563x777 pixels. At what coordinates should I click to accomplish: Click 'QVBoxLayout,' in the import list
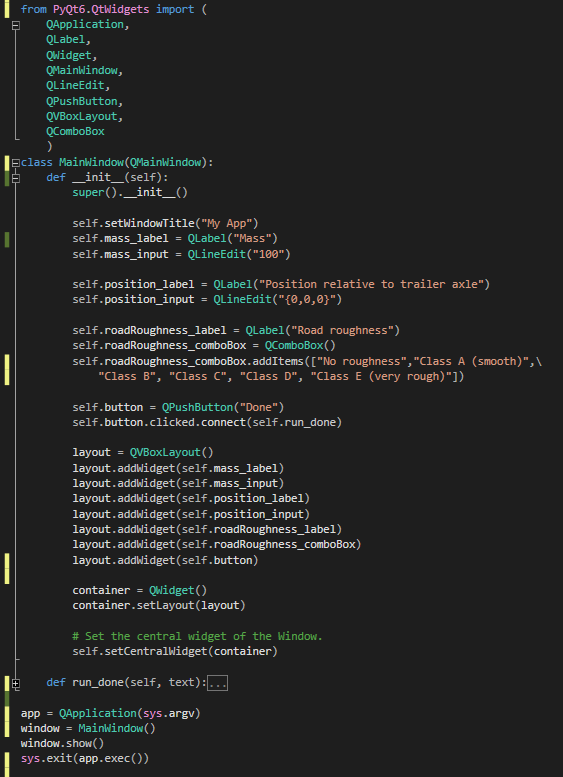tap(85, 116)
